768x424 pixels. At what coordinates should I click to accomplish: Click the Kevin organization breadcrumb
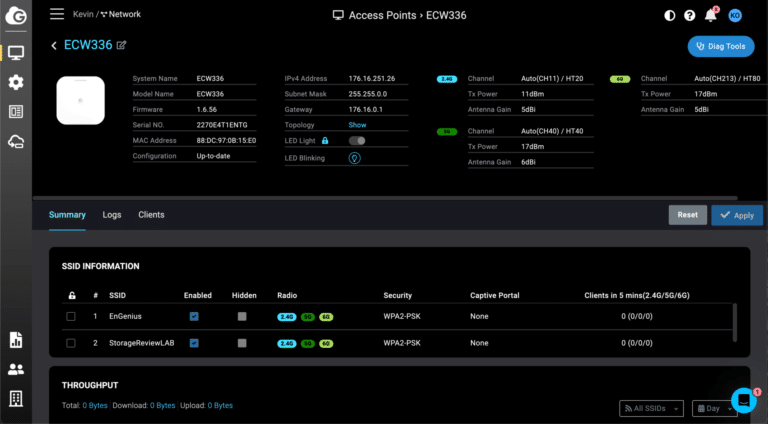click(83, 14)
